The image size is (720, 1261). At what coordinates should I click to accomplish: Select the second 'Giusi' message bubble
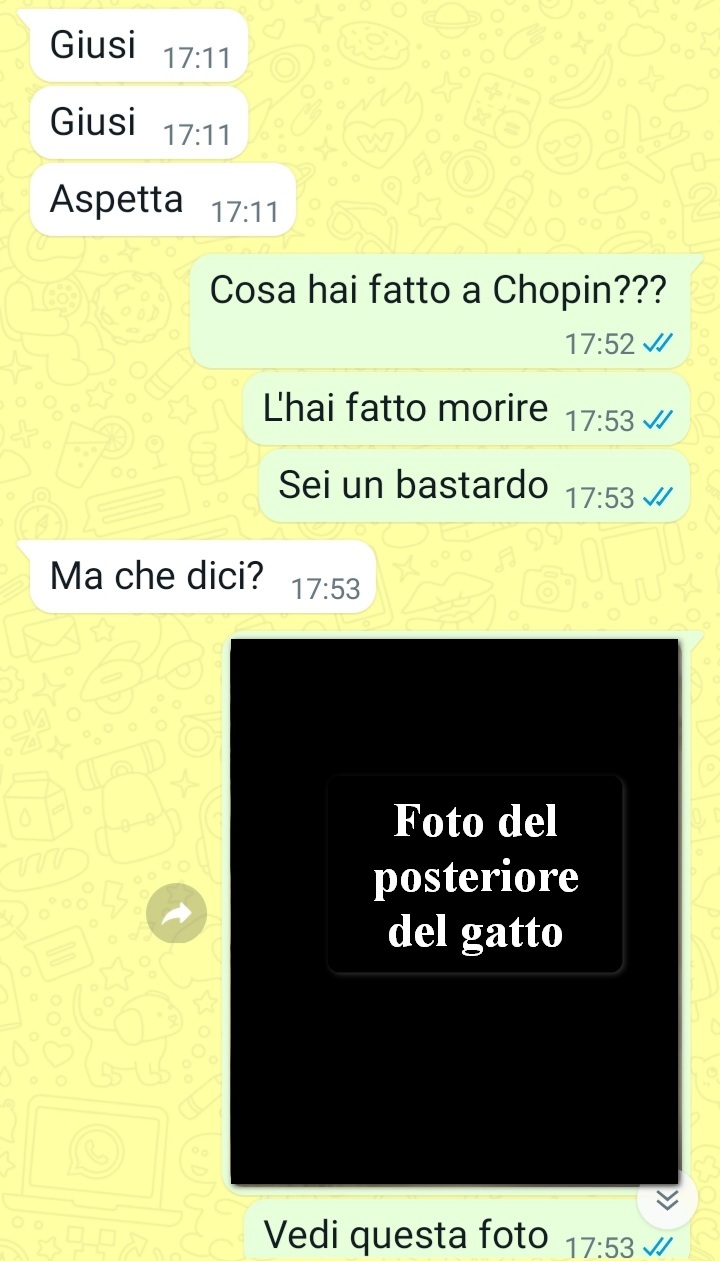point(139,123)
